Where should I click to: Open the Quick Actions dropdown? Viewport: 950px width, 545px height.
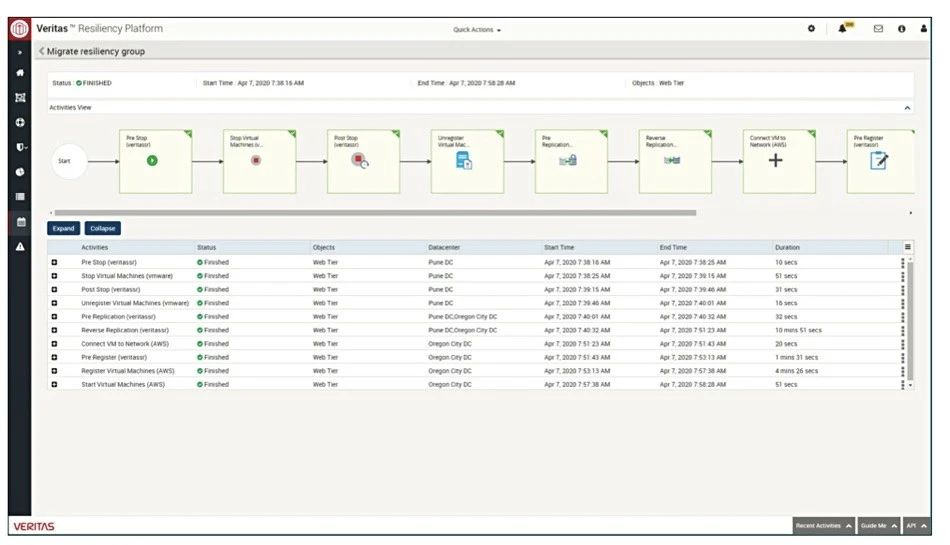pyautogui.click(x=477, y=30)
